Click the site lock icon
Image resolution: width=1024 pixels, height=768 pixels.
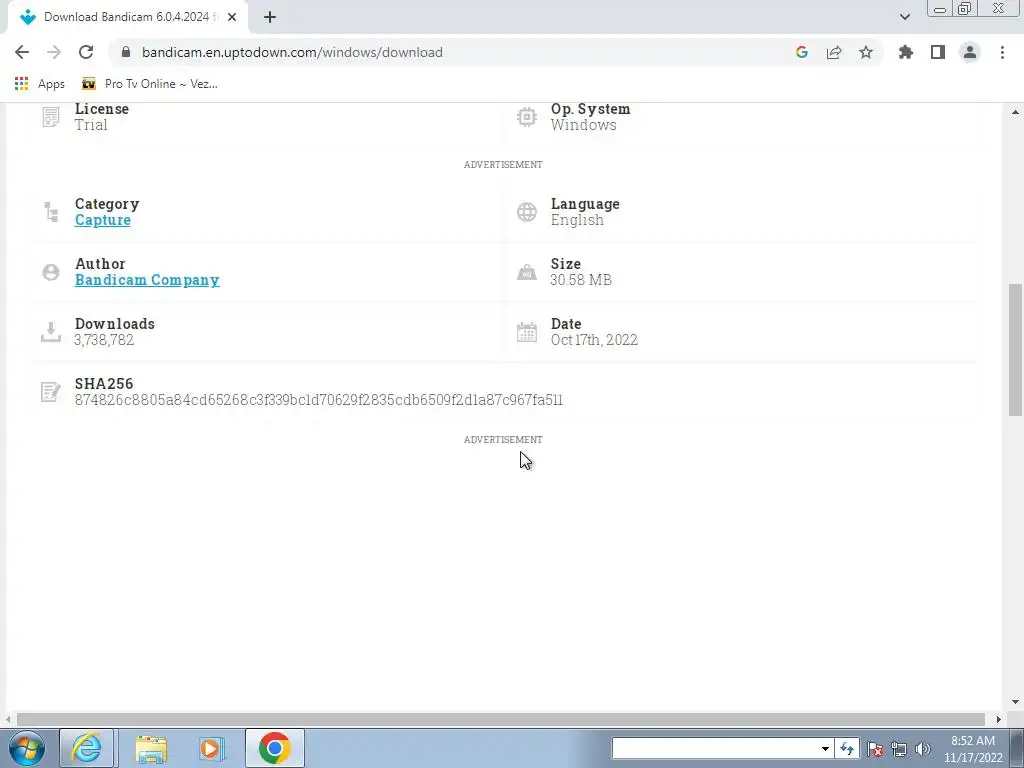pyautogui.click(x=126, y=52)
